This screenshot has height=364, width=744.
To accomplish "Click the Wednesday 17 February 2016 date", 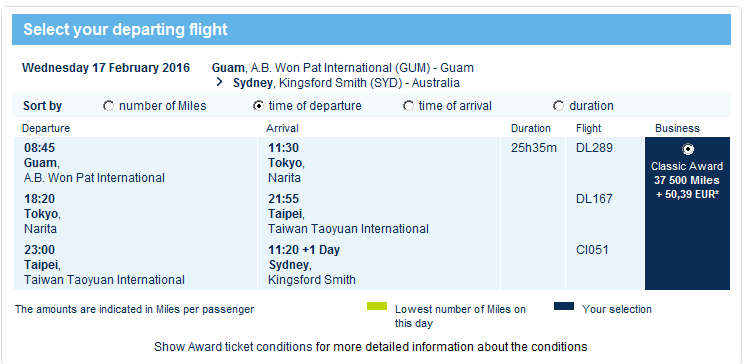I will point(106,67).
